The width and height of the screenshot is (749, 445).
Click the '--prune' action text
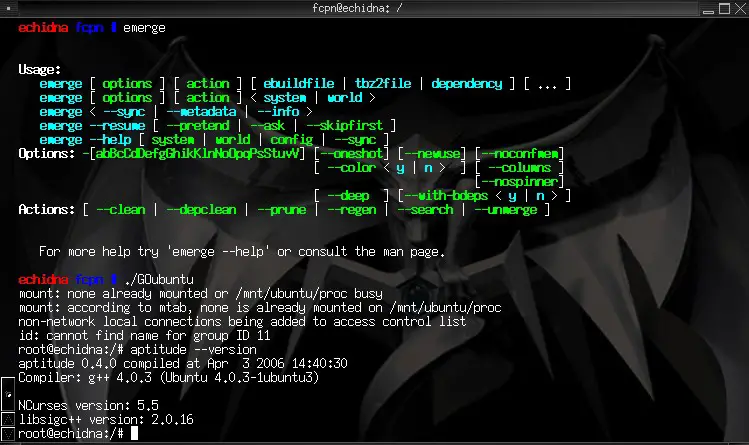[281, 210]
